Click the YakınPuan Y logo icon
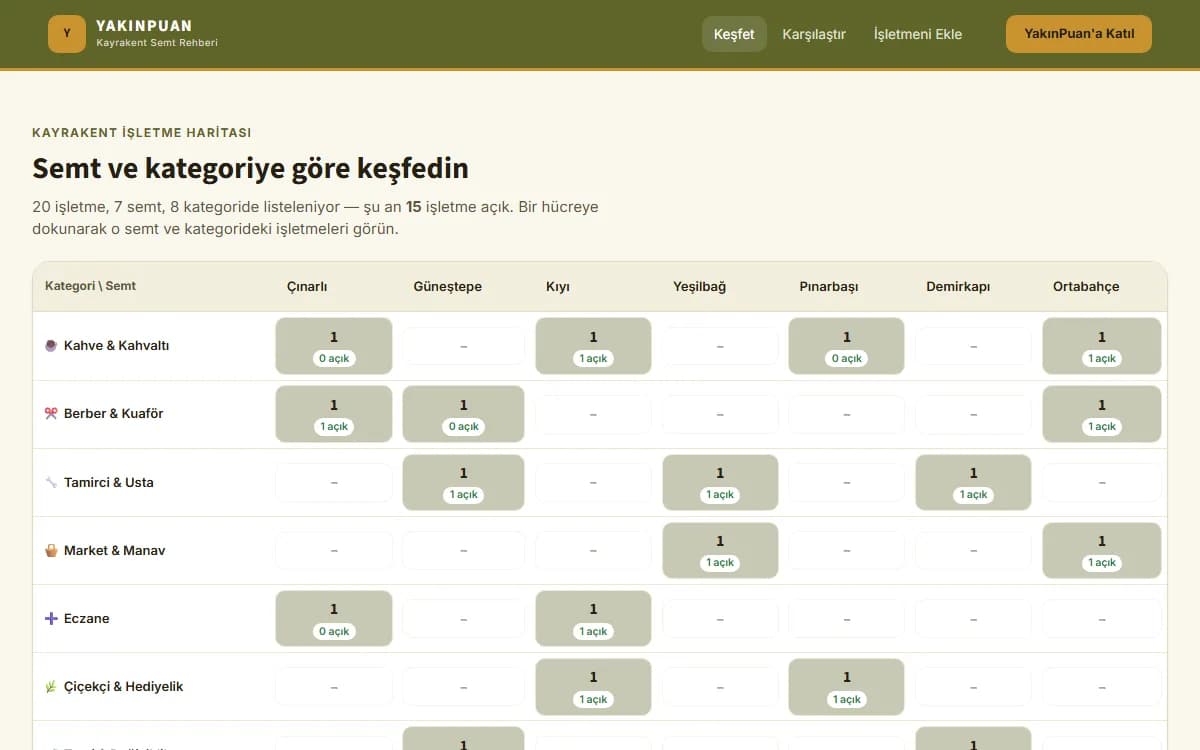Screen dimensions: 1200x750 click(x=67, y=34)
